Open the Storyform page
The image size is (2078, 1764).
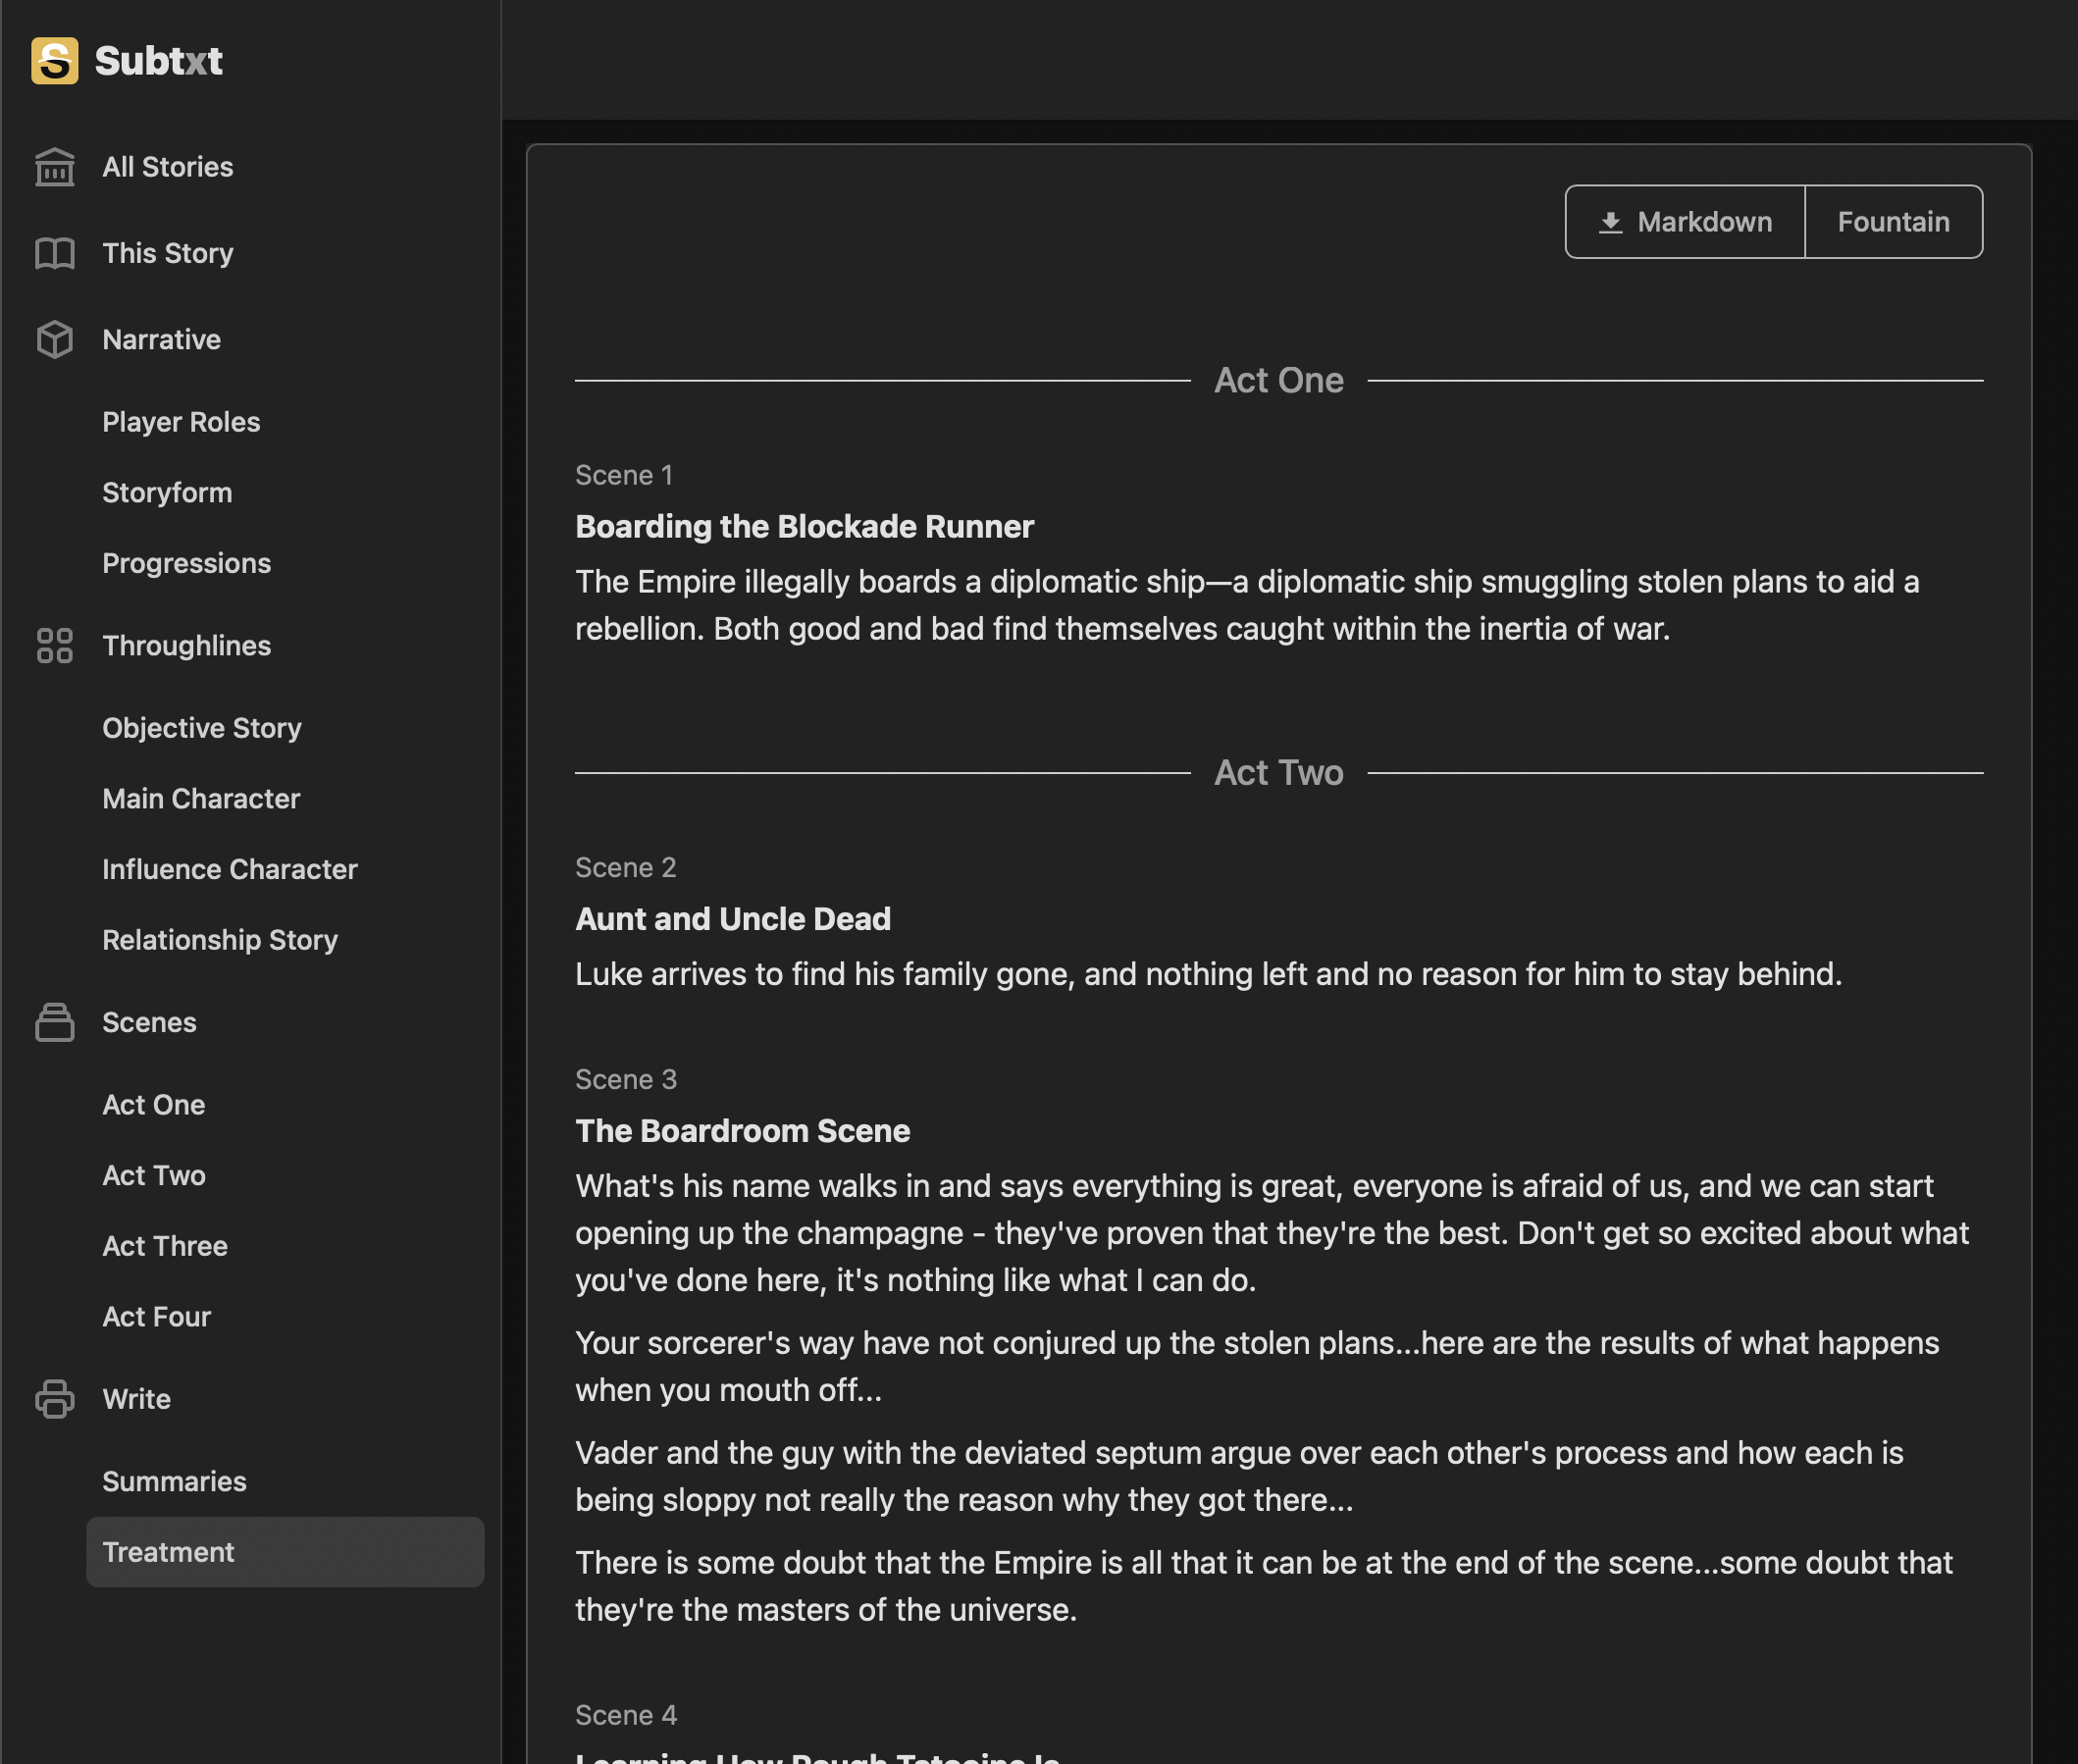167,493
